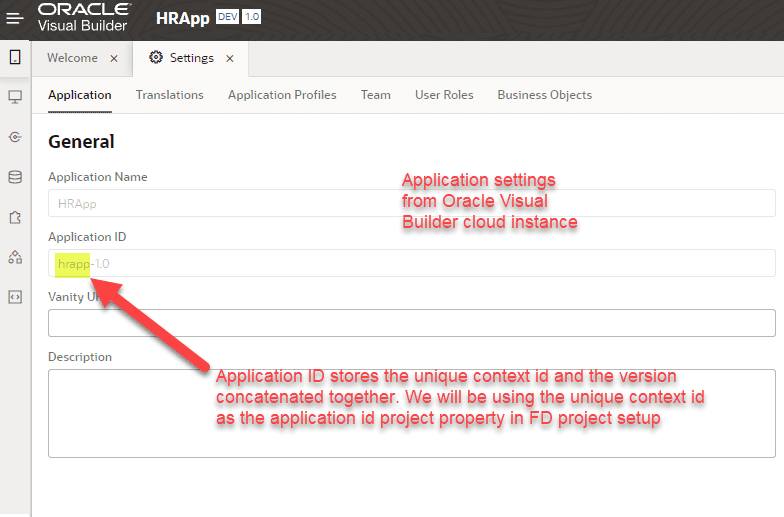Click the Application ID field
Screen dimensions: 784x517
coord(412,263)
